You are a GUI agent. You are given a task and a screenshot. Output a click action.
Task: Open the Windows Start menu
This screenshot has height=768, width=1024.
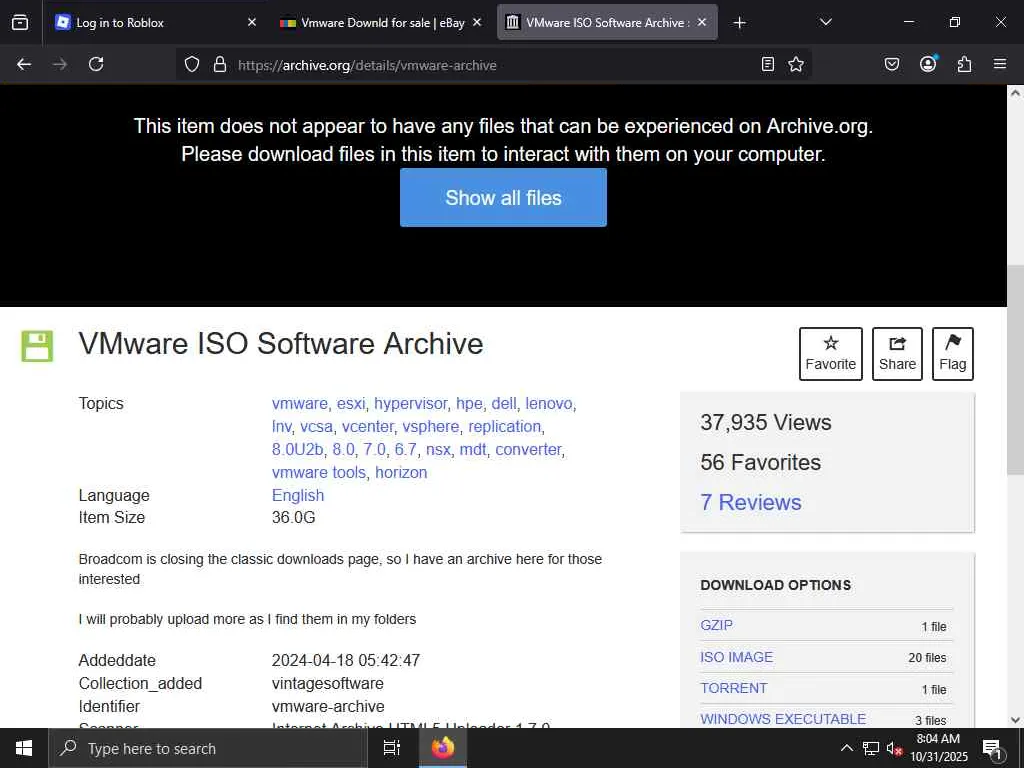[x=24, y=748]
